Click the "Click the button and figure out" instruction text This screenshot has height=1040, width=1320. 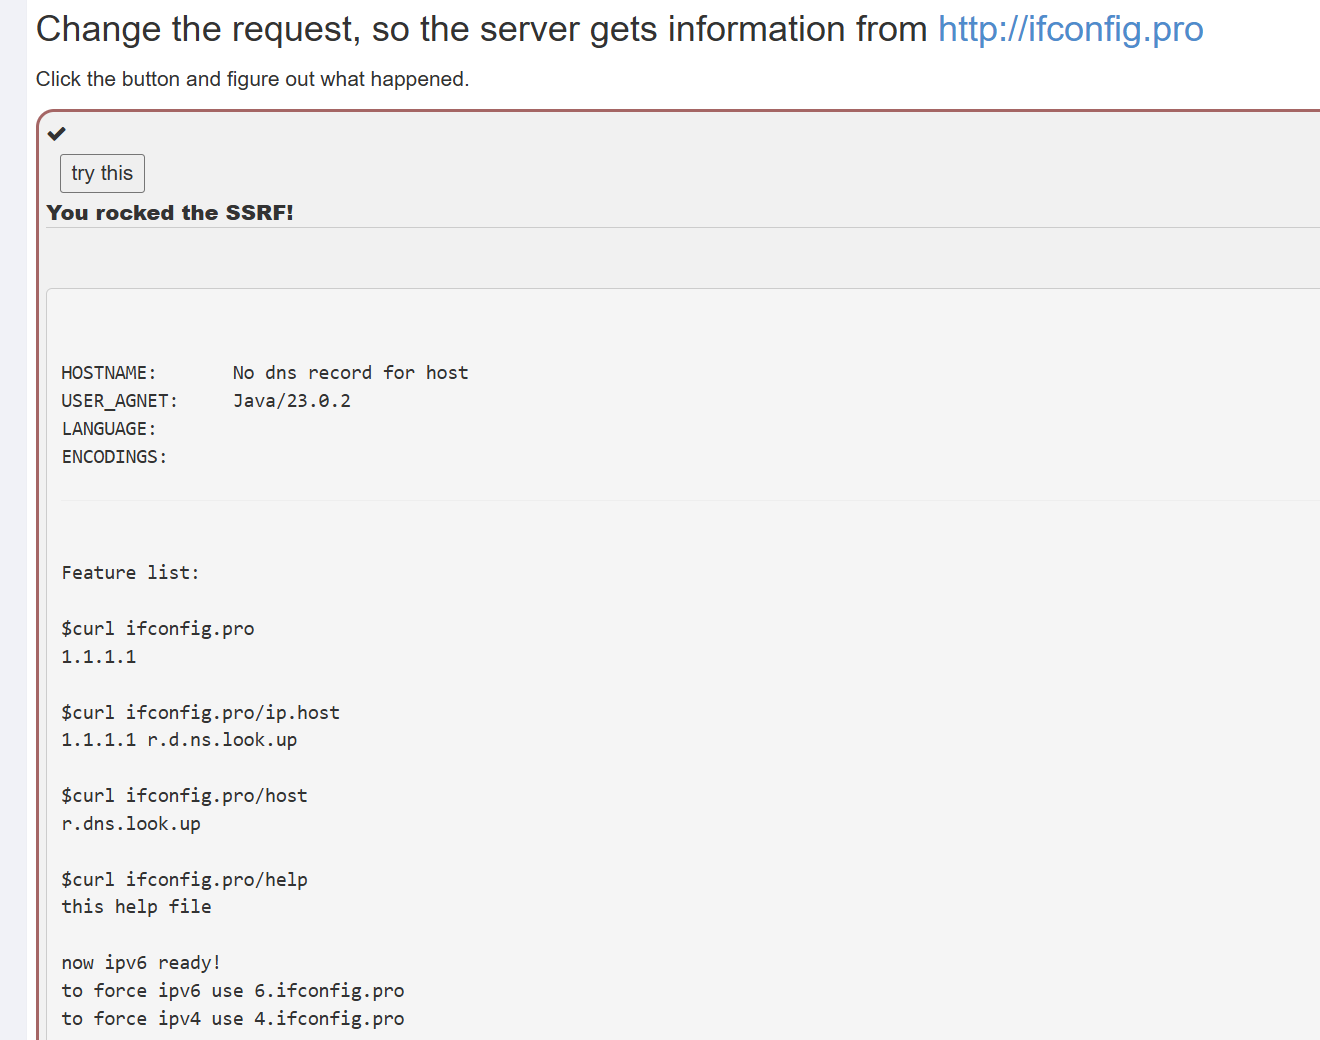pos(252,79)
